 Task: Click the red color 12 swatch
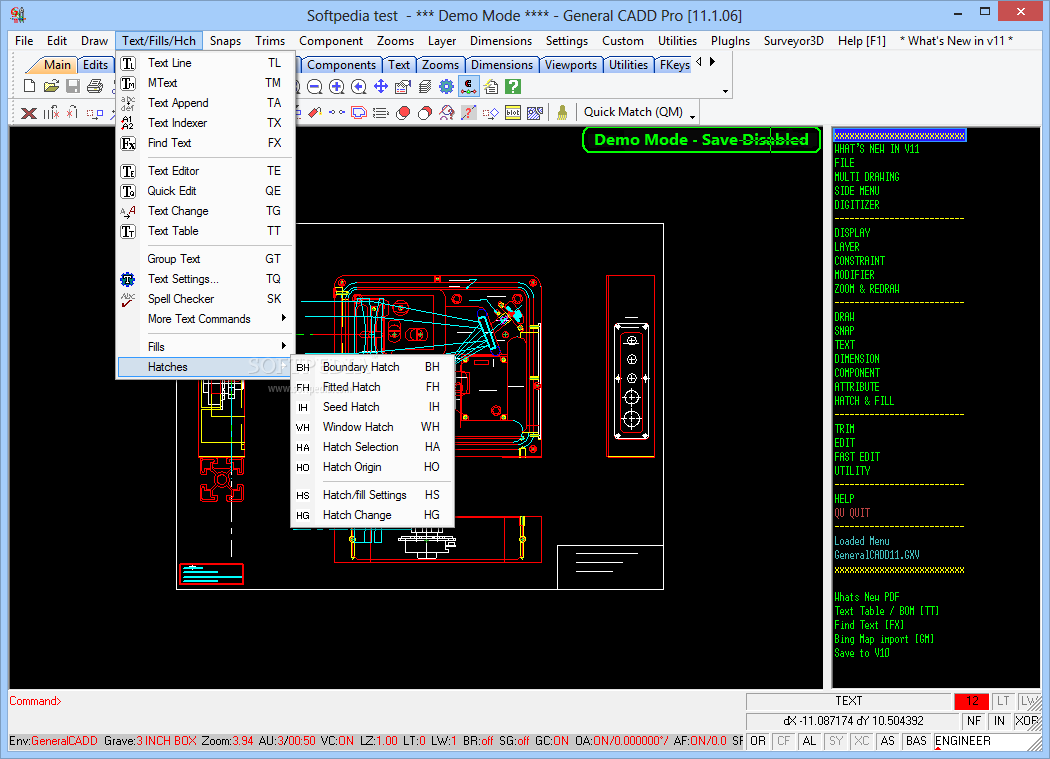click(x=972, y=701)
